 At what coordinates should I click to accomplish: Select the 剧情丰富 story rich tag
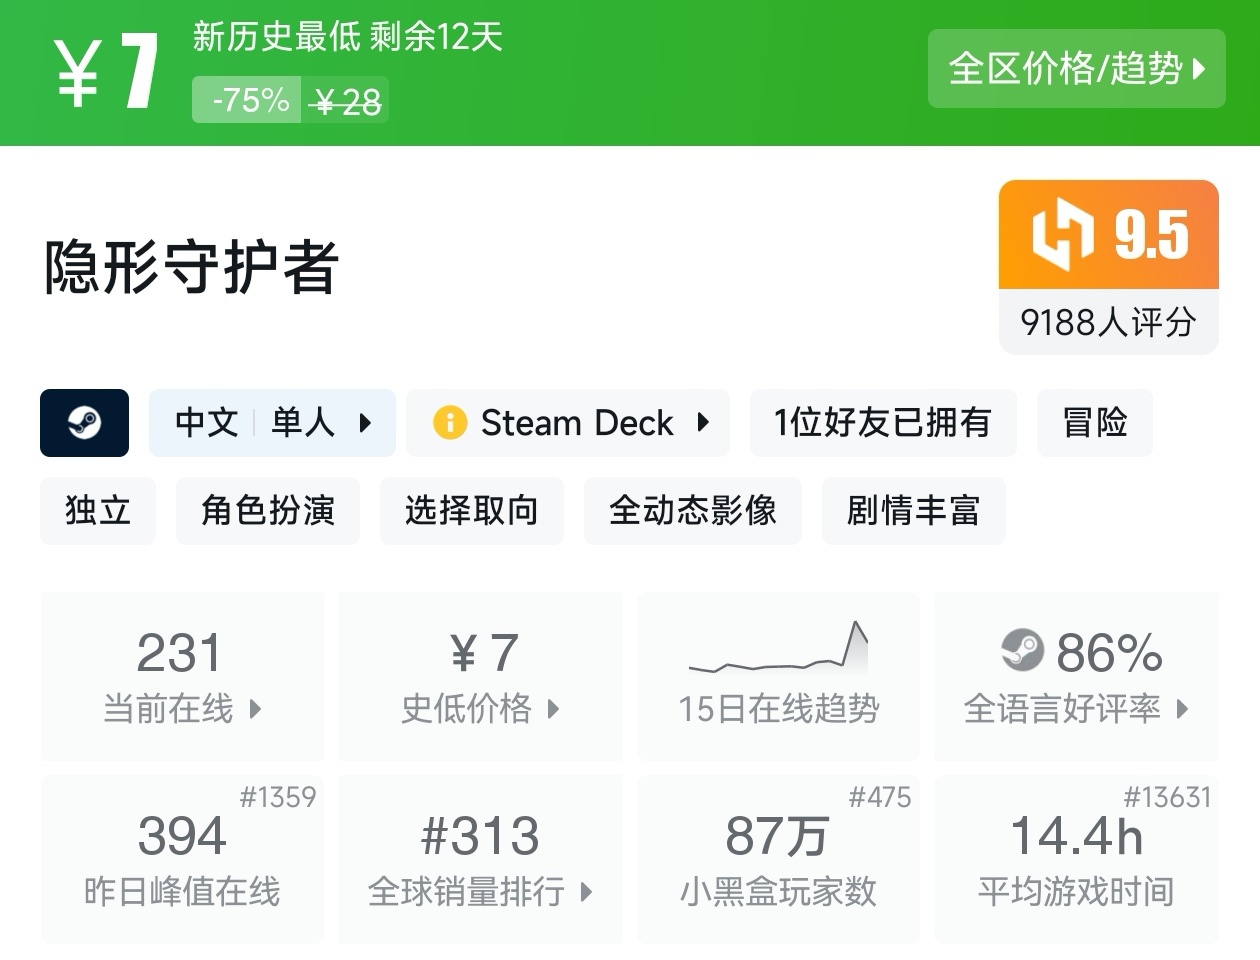tap(914, 511)
